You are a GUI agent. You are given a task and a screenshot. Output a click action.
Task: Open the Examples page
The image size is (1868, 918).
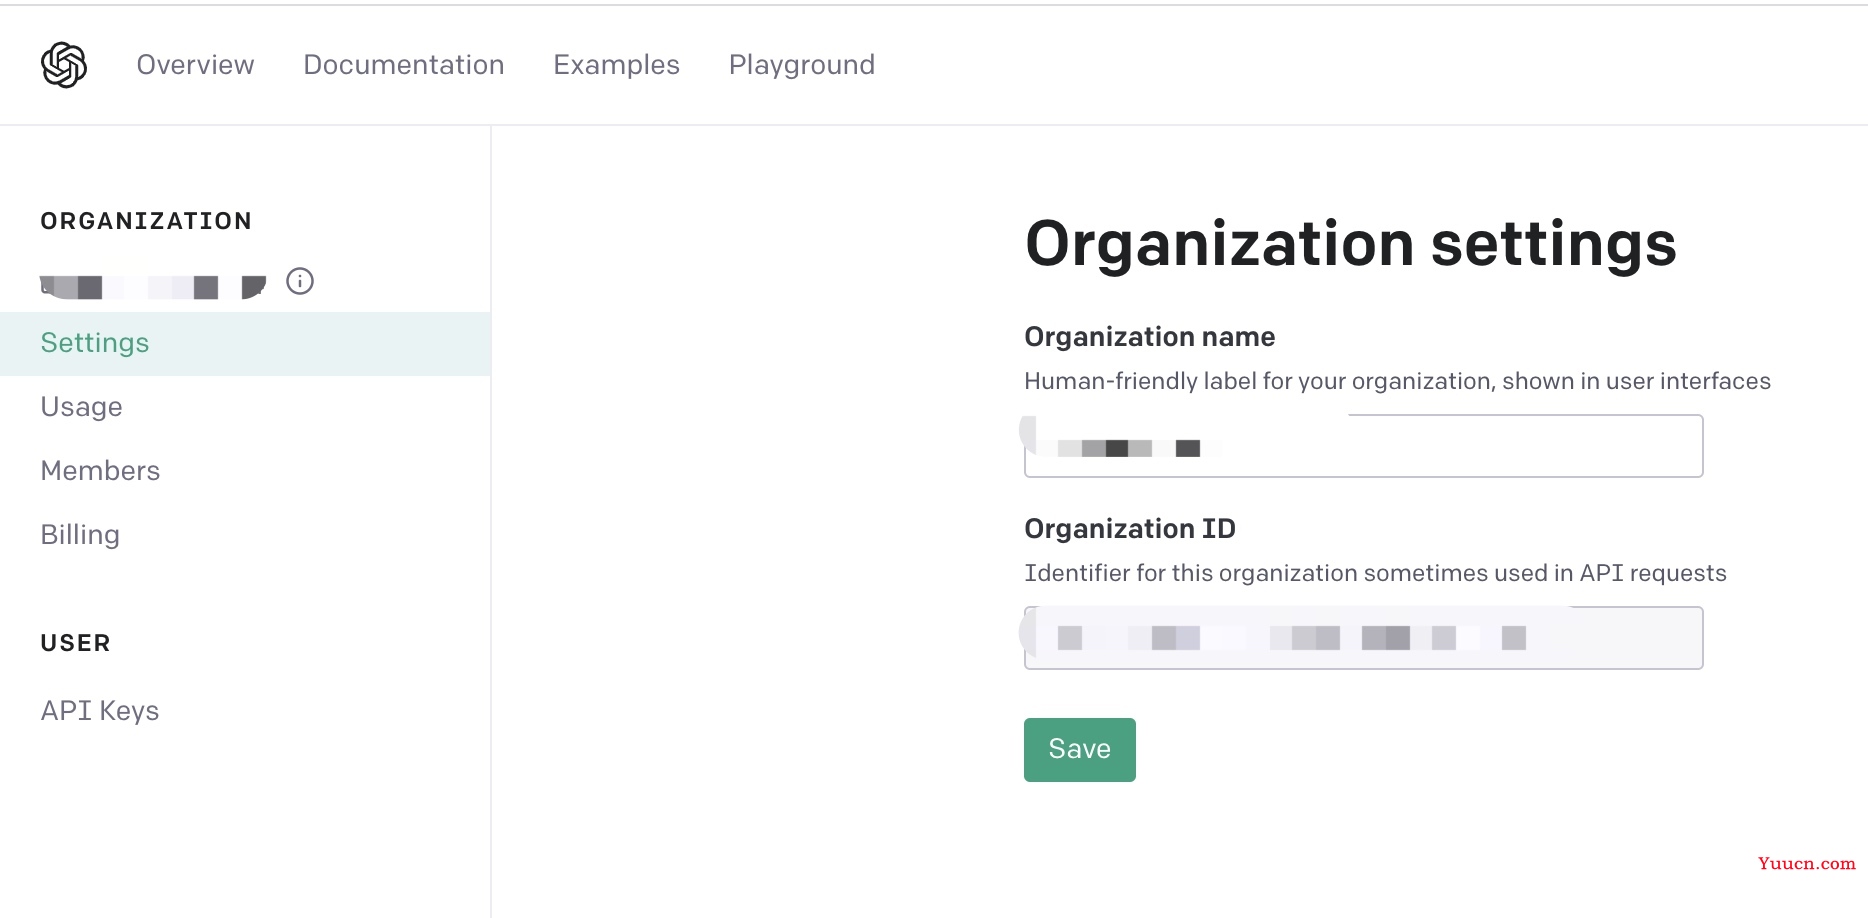pos(616,65)
